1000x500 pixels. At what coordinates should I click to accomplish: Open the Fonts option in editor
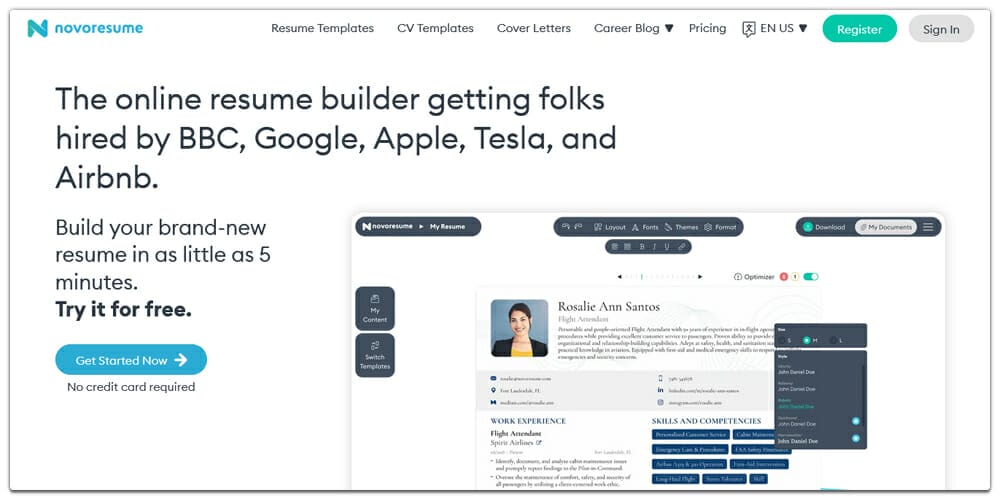[x=645, y=227]
